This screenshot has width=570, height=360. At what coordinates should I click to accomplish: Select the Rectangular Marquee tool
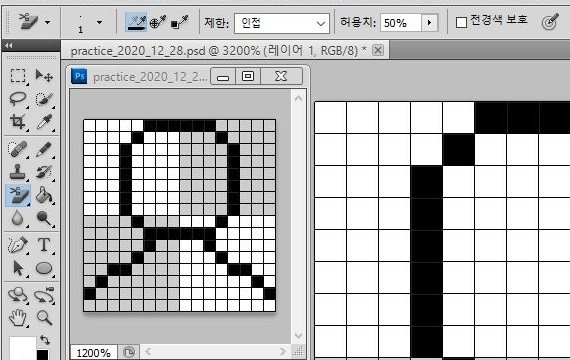[18, 76]
